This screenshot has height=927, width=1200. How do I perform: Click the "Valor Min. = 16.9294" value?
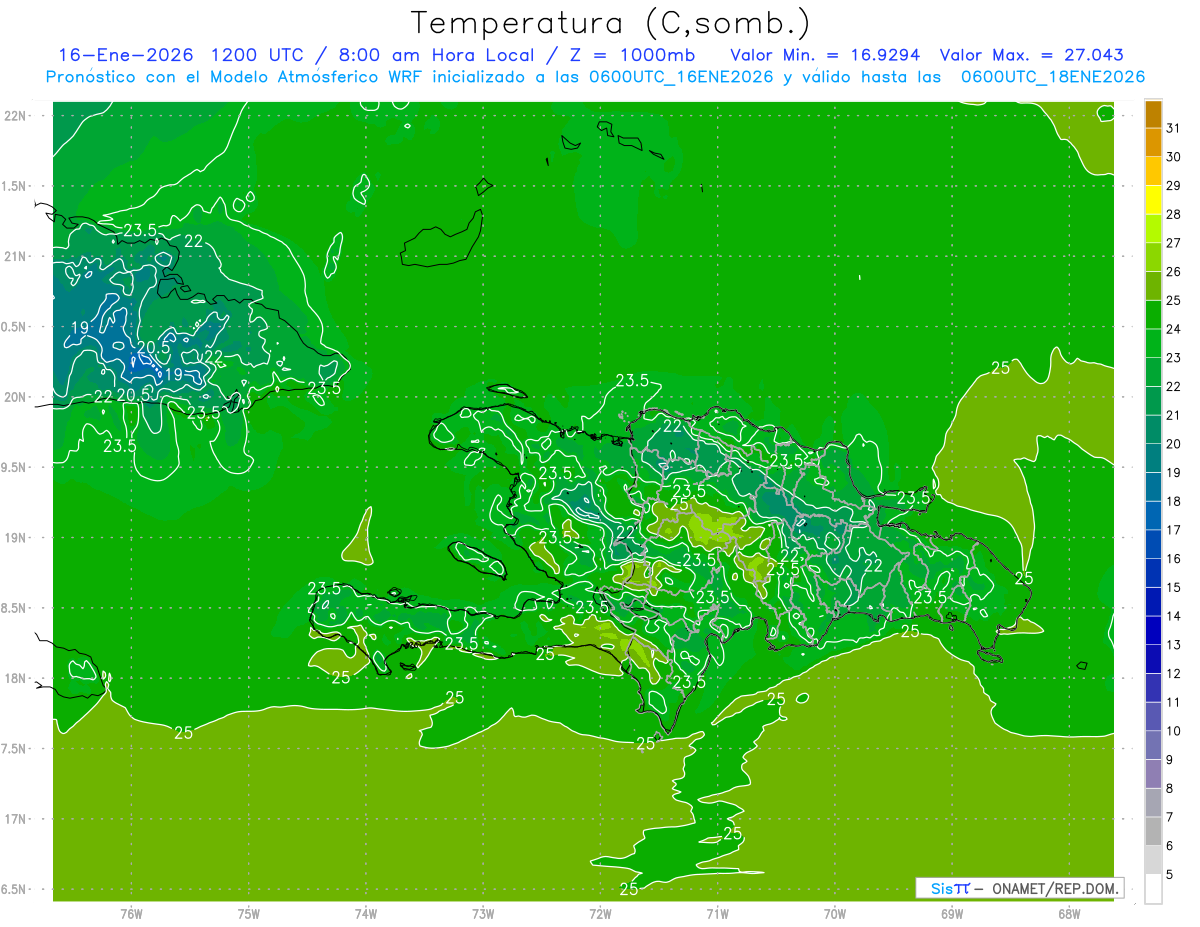(826, 54)
